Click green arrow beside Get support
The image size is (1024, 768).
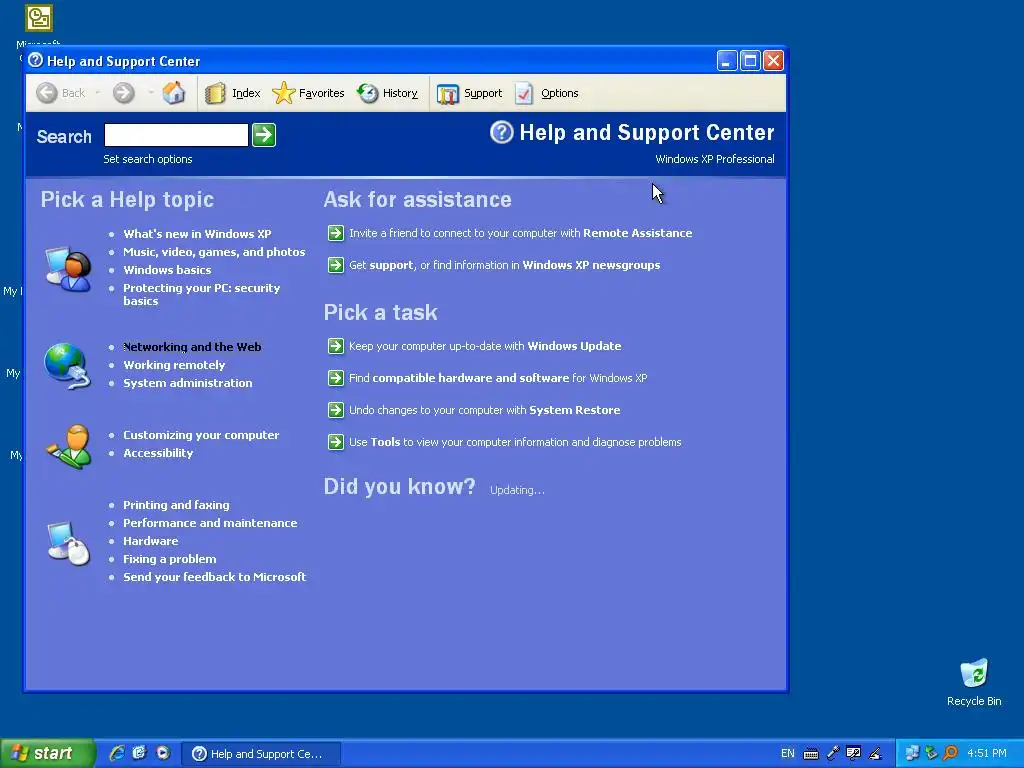pyautogui.click(x=336, y=265)
